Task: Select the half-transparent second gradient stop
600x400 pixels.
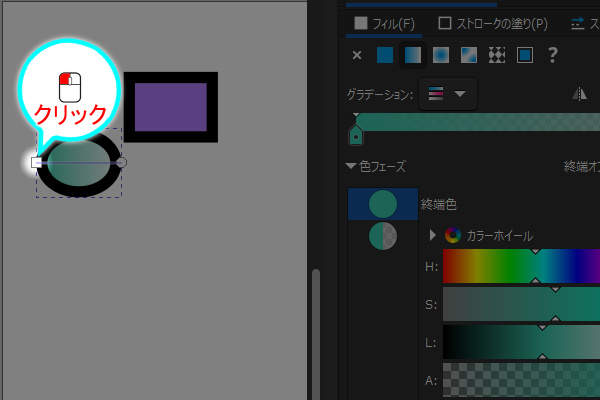Action: coord(383,236)
